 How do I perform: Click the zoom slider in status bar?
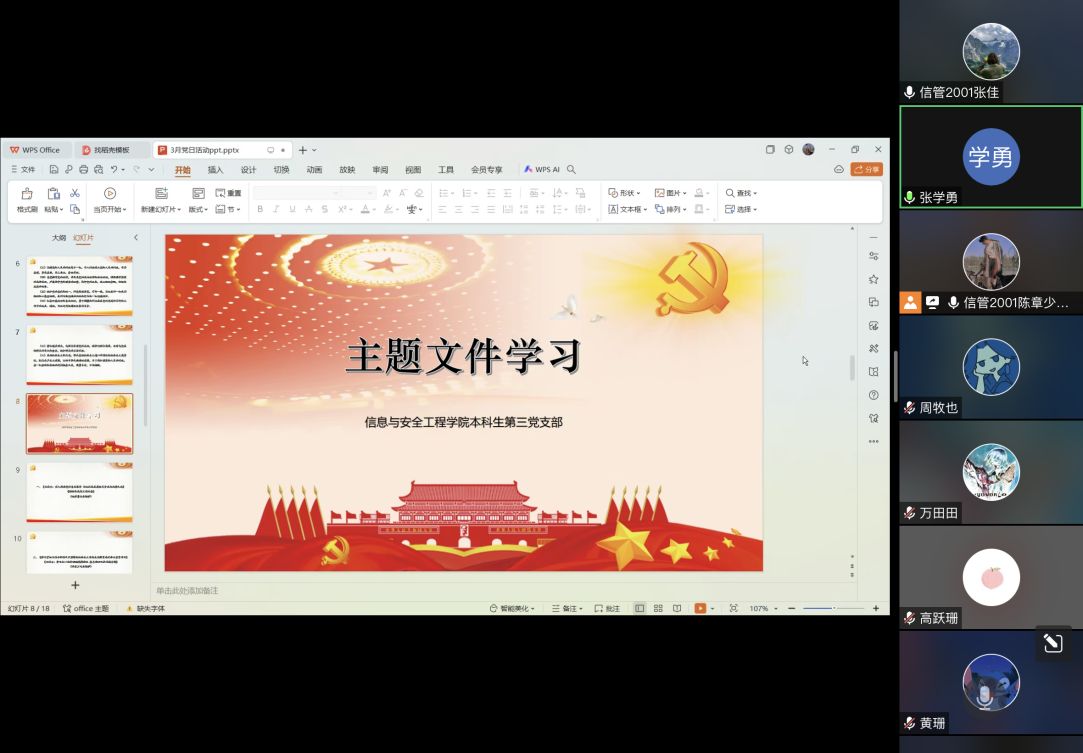pos(832,608)
